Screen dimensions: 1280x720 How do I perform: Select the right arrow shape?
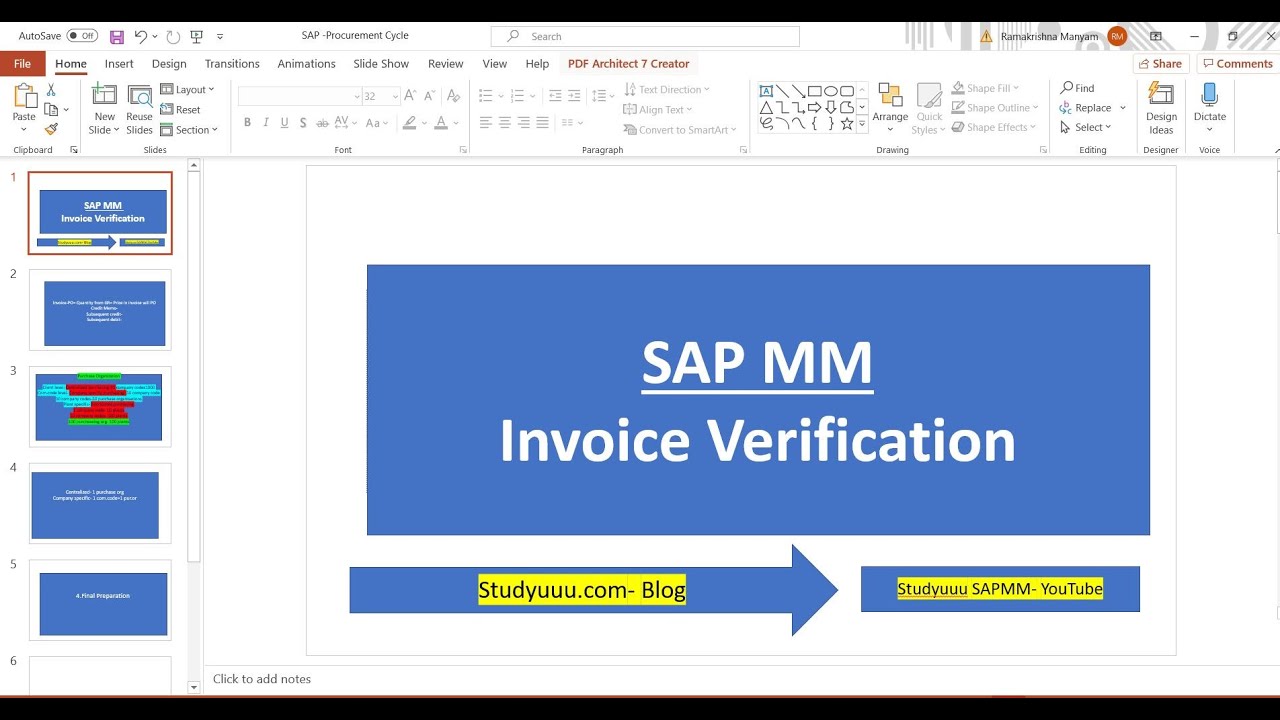815,108
